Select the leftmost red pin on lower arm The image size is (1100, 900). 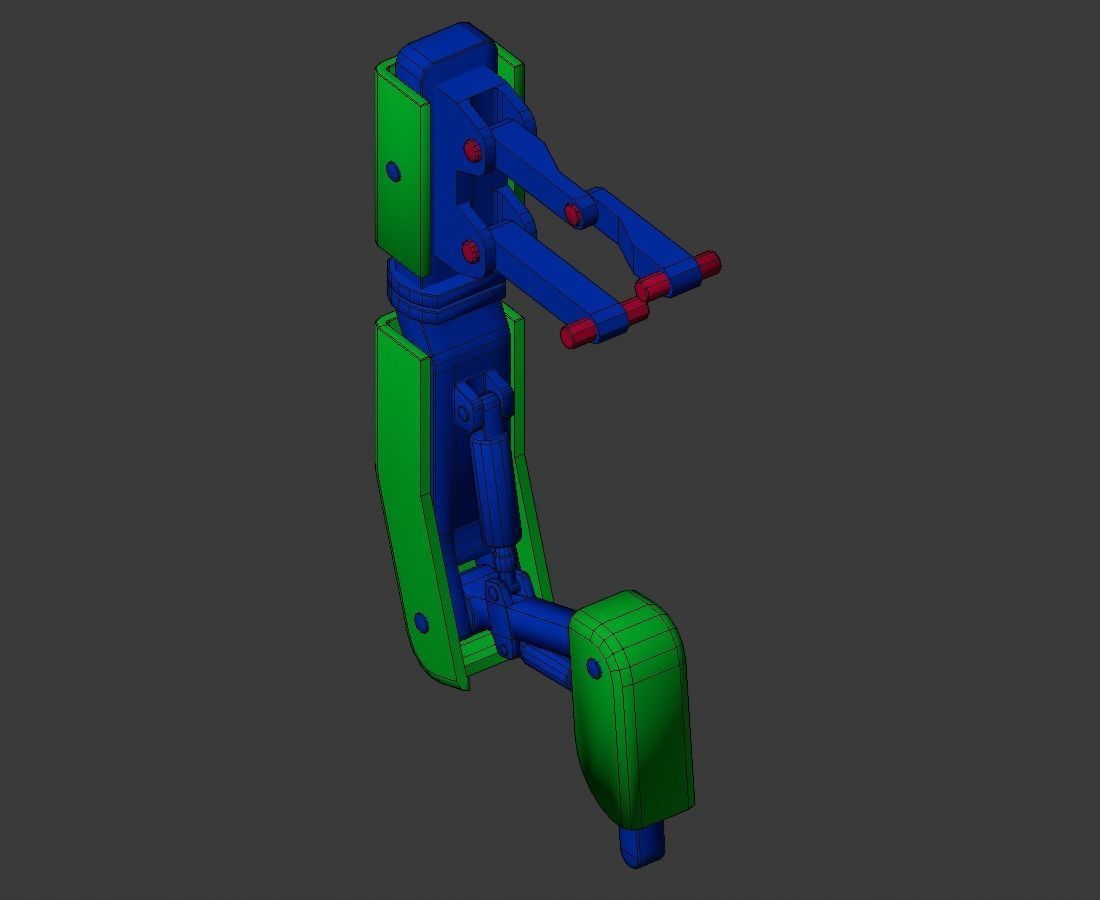click(x=578, y=334)
